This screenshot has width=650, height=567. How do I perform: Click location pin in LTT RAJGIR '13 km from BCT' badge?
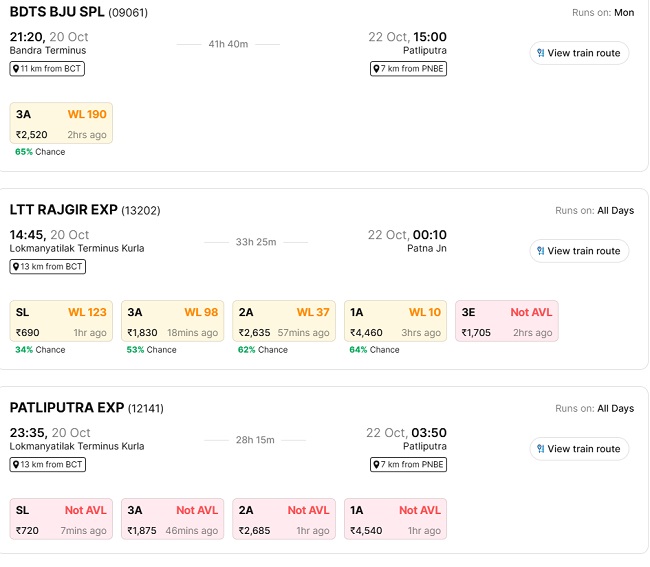(x=17, y=267)
